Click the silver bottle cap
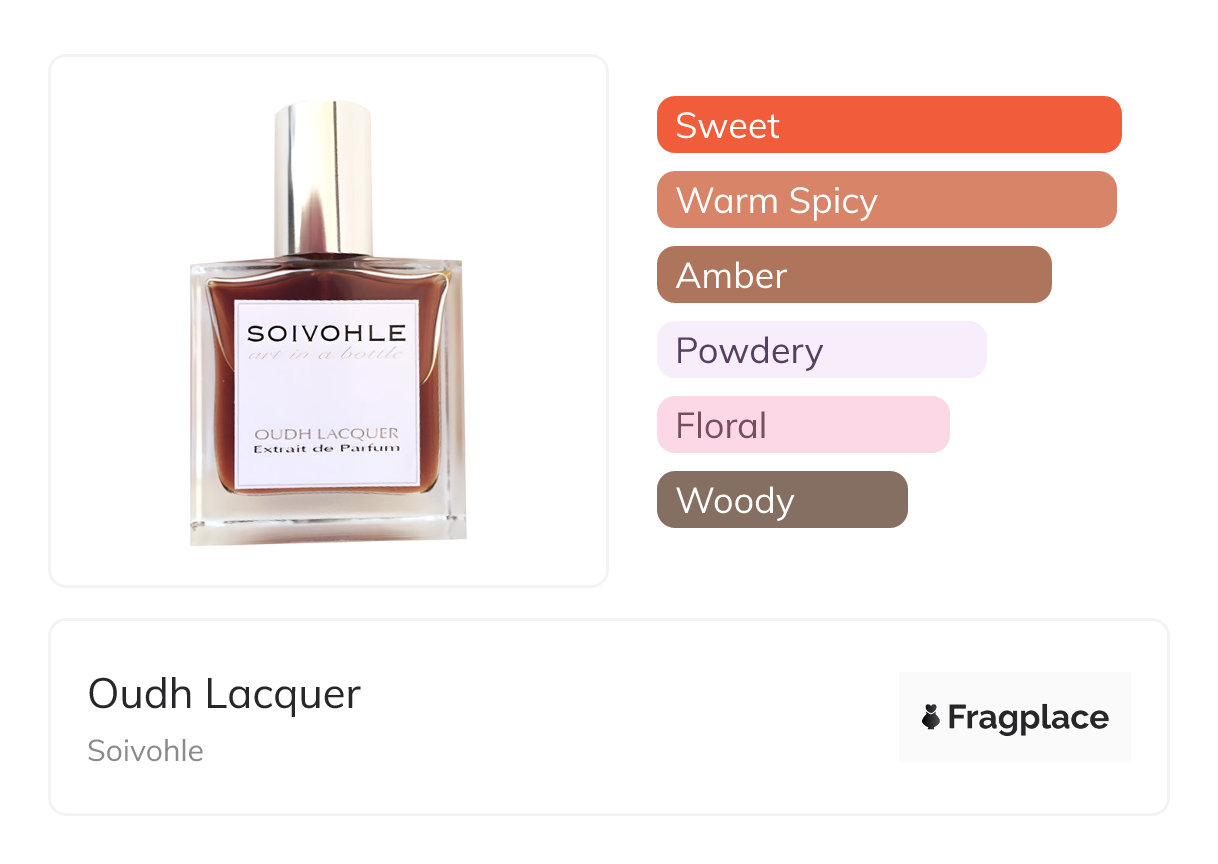1218x864 pixels. point(323,177)
